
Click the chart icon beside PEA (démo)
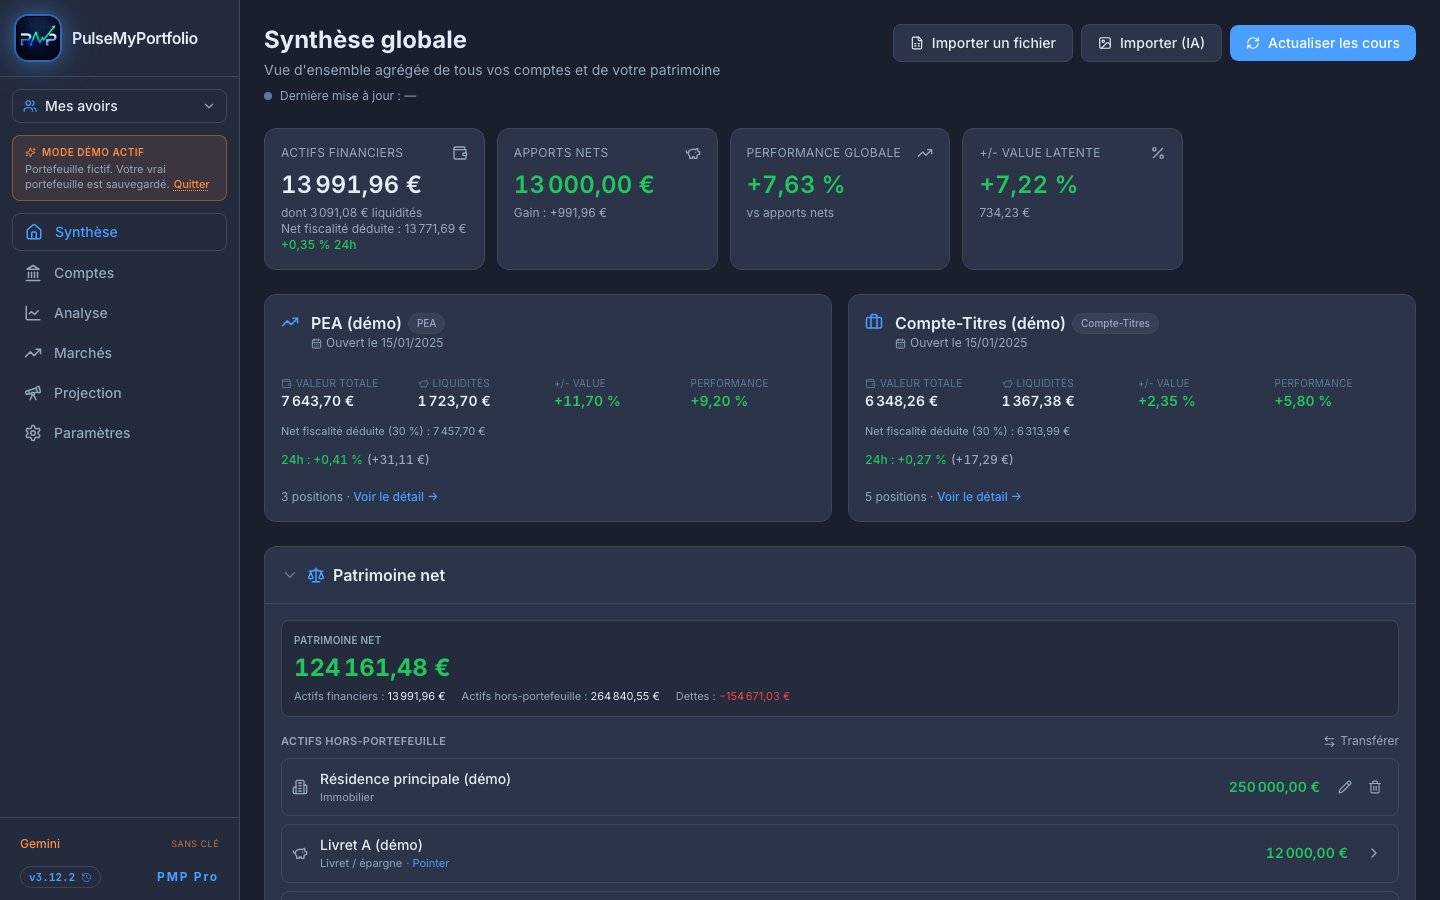point(290,322)
